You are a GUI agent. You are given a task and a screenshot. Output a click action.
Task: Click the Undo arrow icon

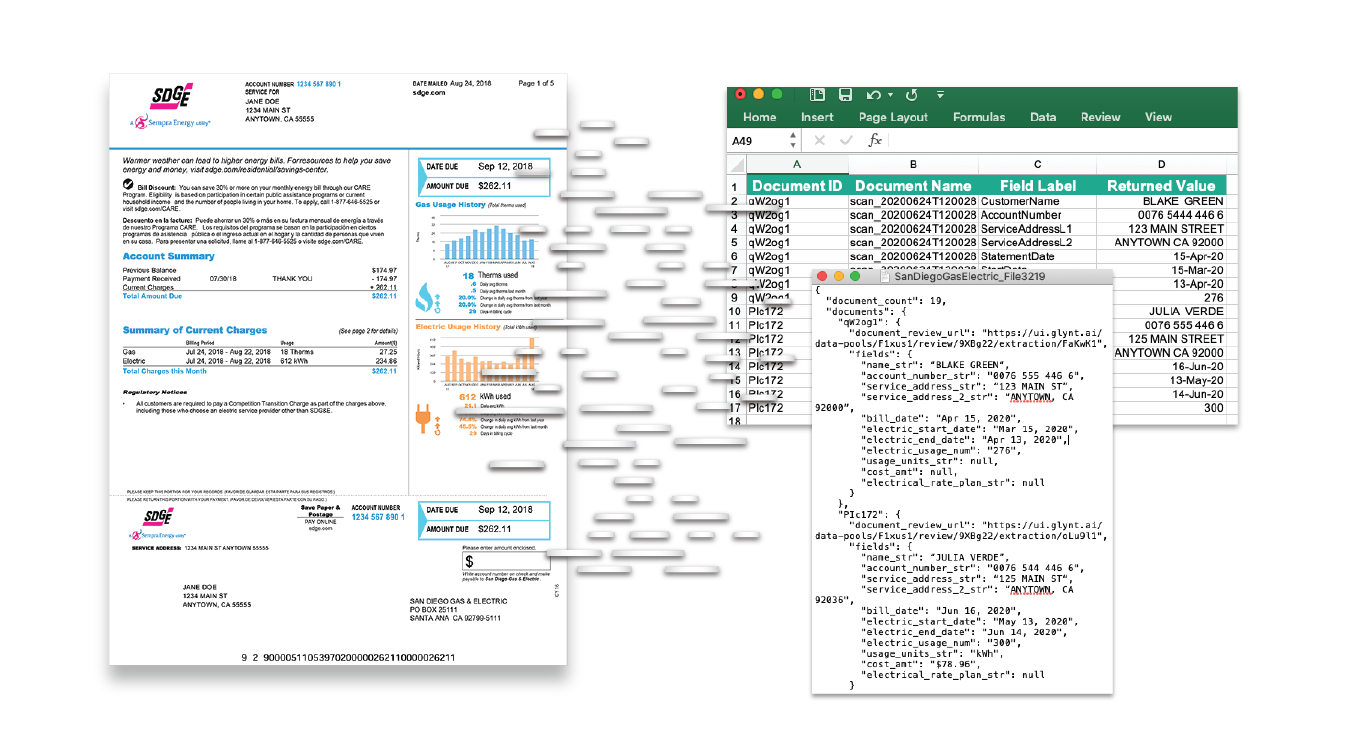(x=873, y=95)
